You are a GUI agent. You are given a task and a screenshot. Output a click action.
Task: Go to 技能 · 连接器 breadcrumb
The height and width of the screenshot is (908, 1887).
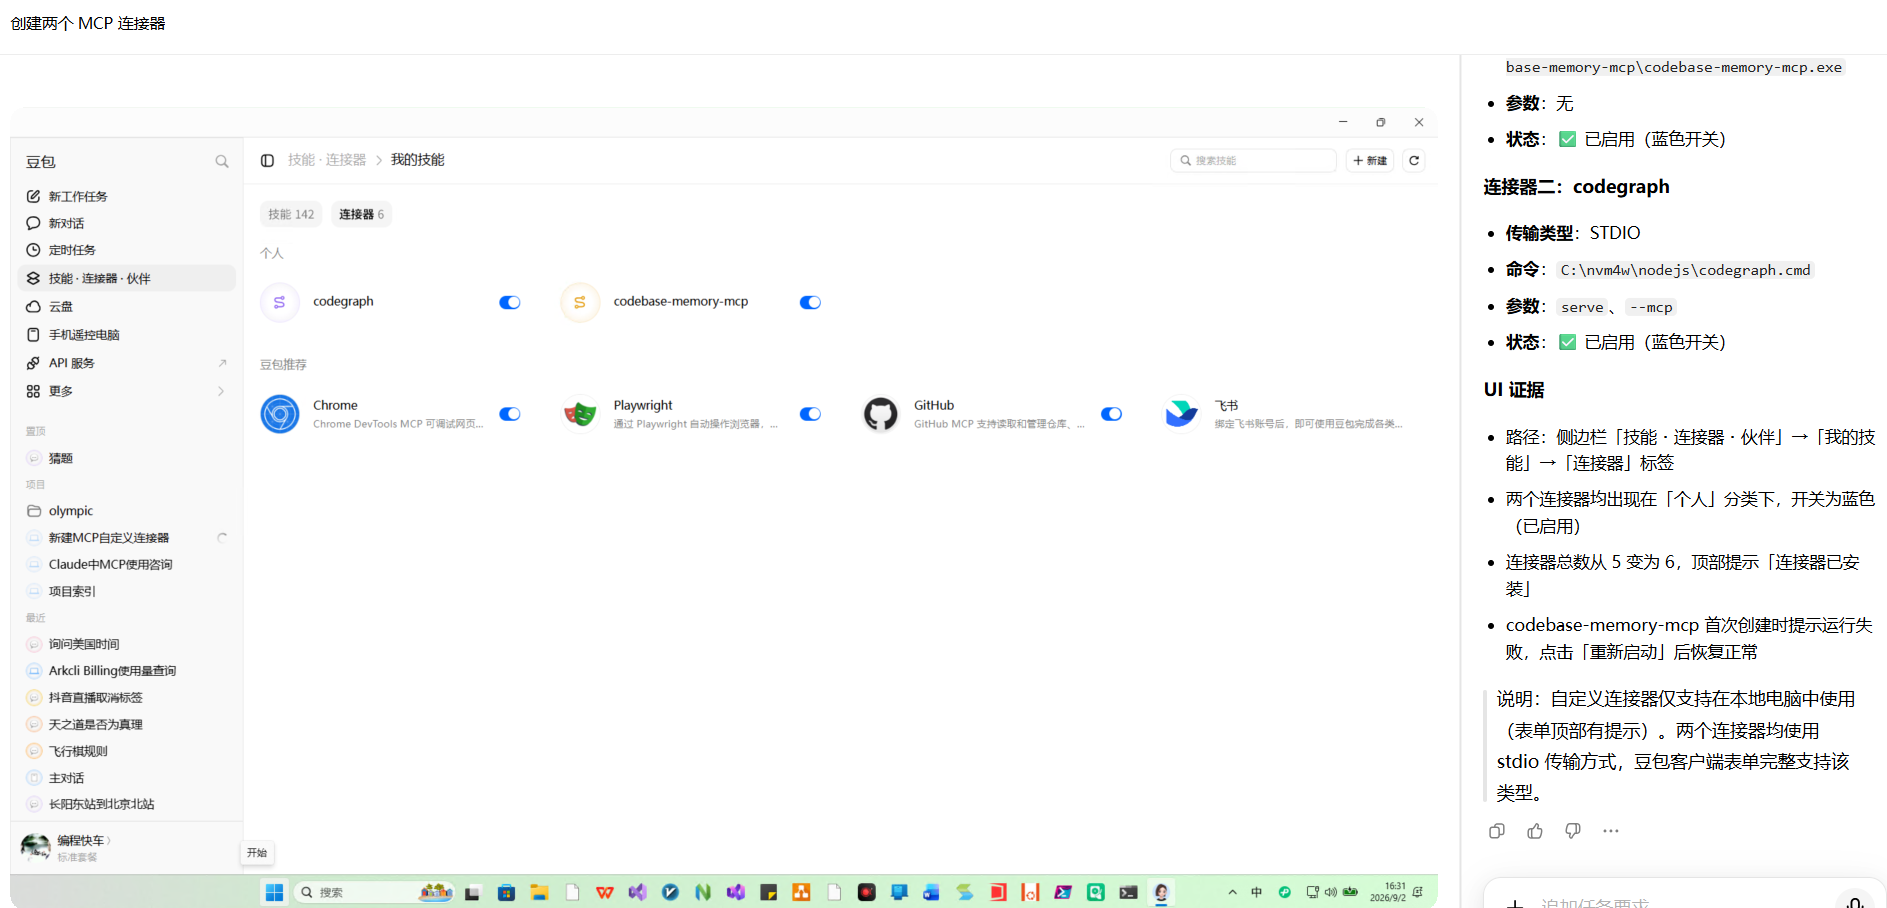327,160
